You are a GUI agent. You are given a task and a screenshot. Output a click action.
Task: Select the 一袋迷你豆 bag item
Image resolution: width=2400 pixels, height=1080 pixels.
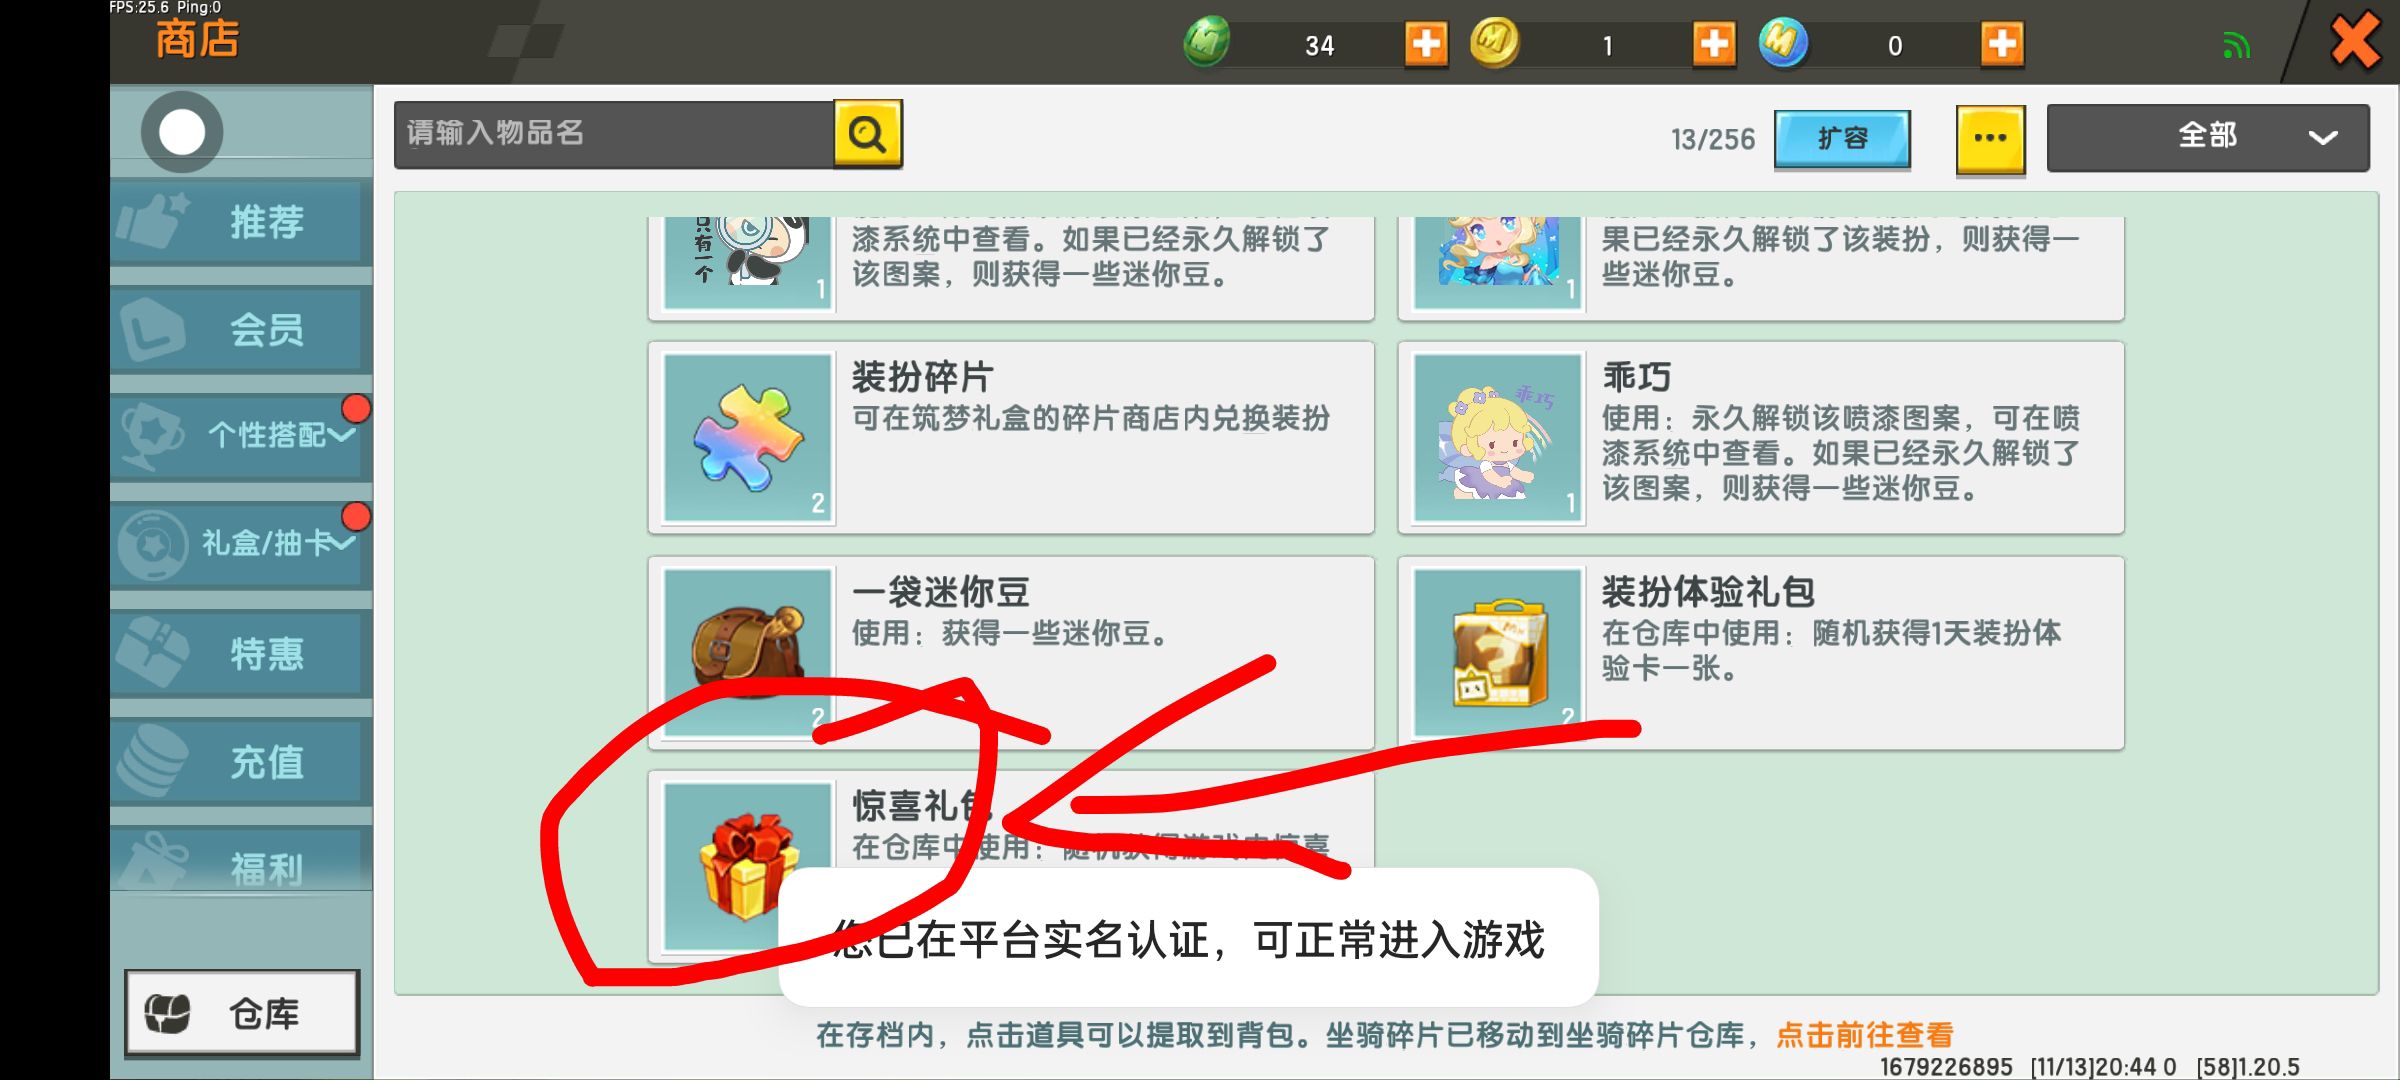point(1010,652)
